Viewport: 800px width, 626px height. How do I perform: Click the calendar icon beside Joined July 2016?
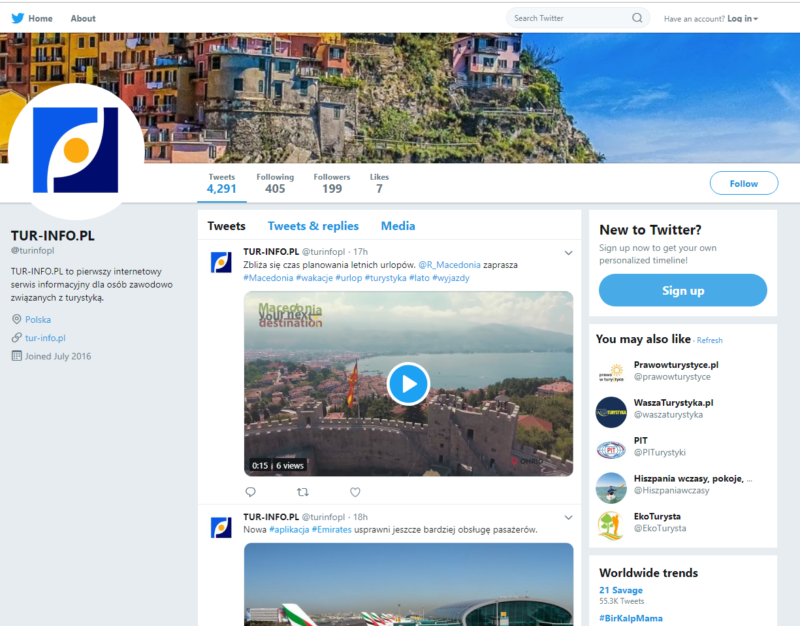[16, 356]
